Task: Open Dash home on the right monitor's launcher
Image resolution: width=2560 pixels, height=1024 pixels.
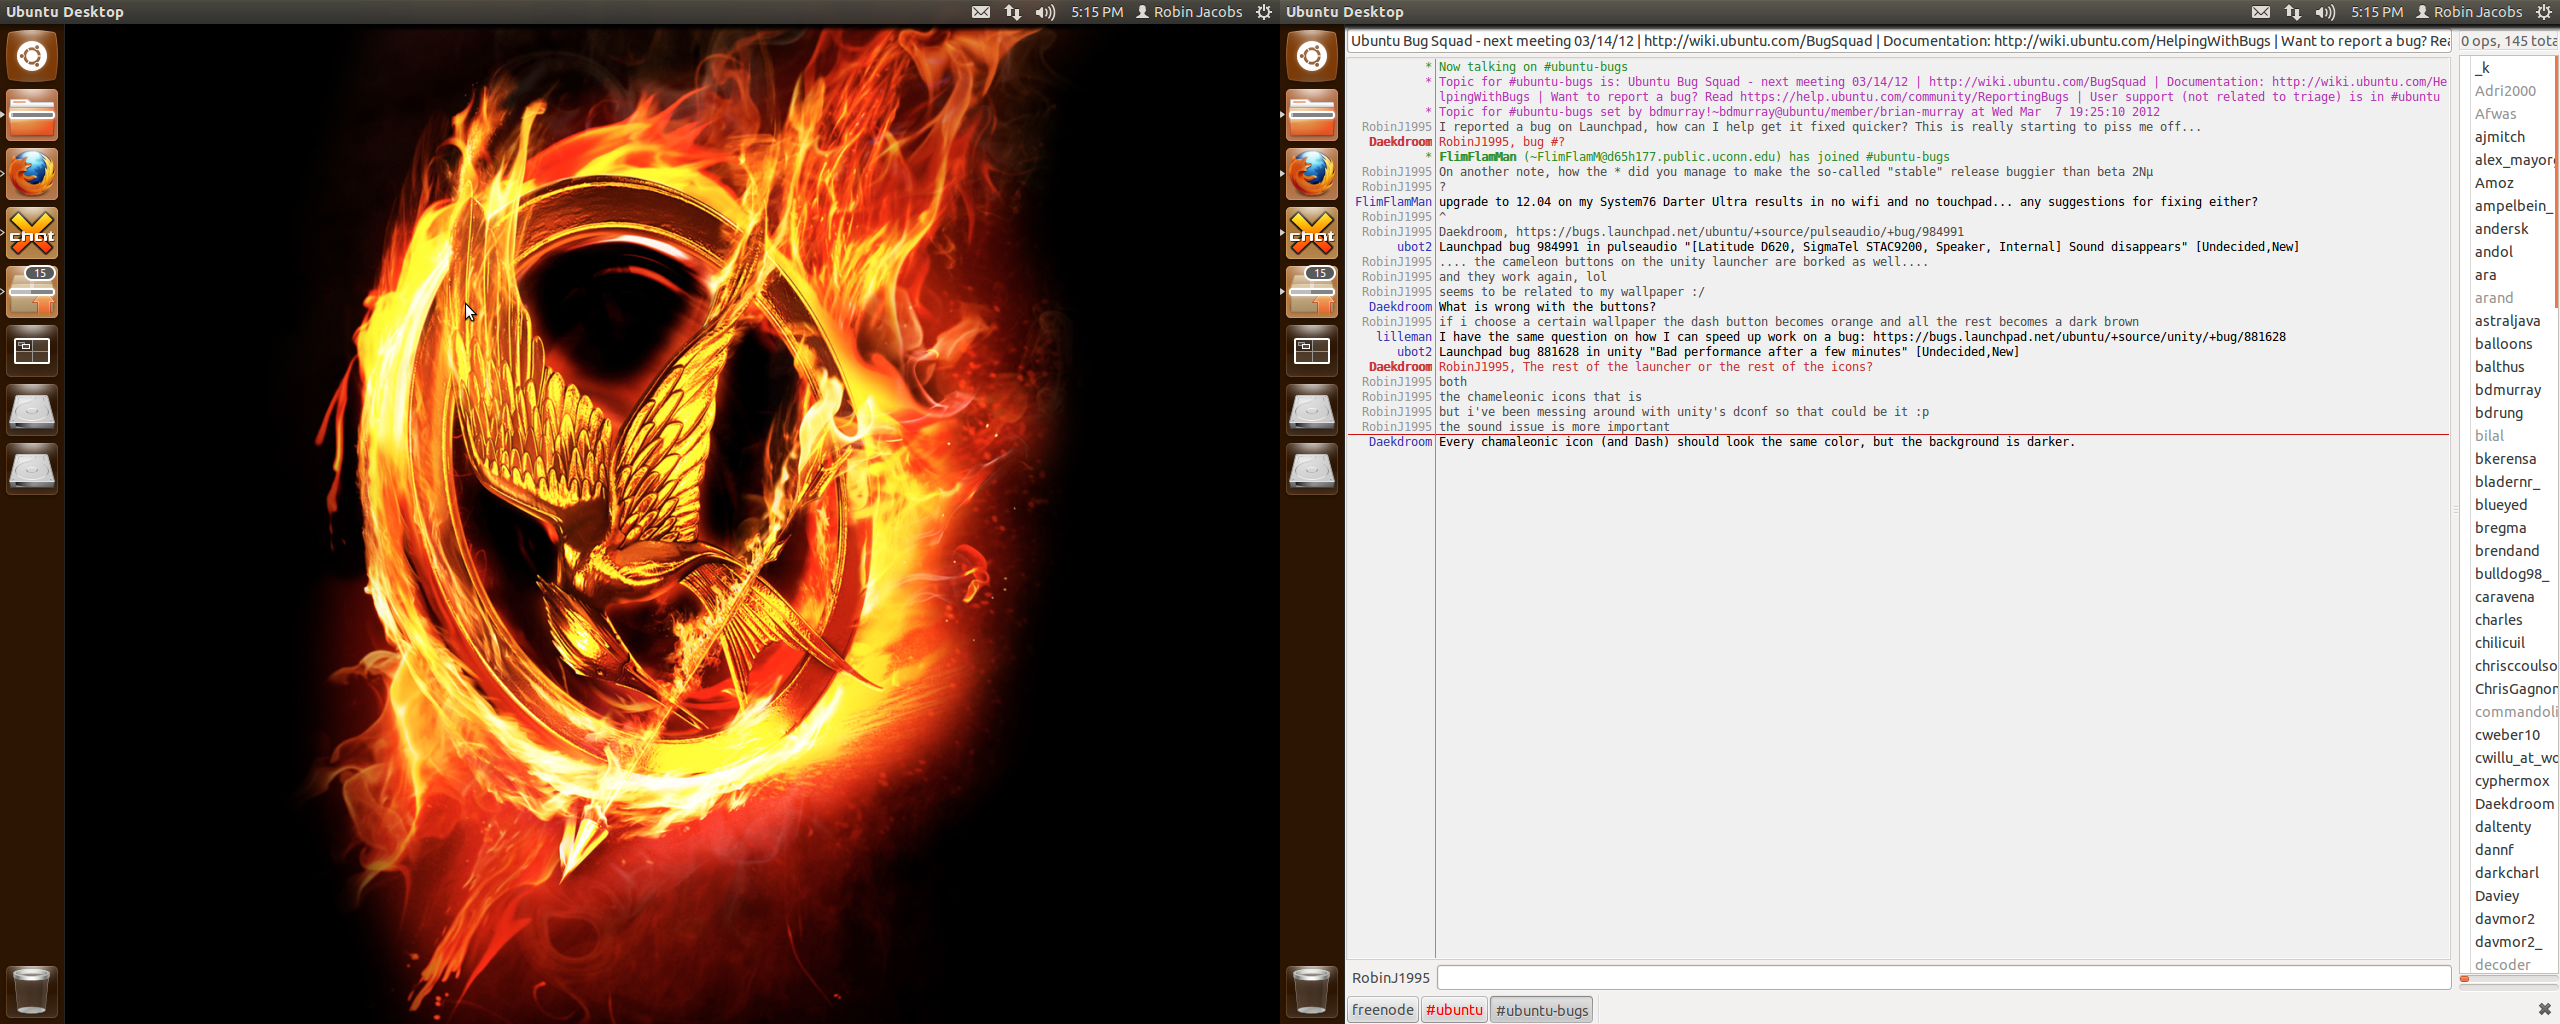Action: tap(1311, 56)
